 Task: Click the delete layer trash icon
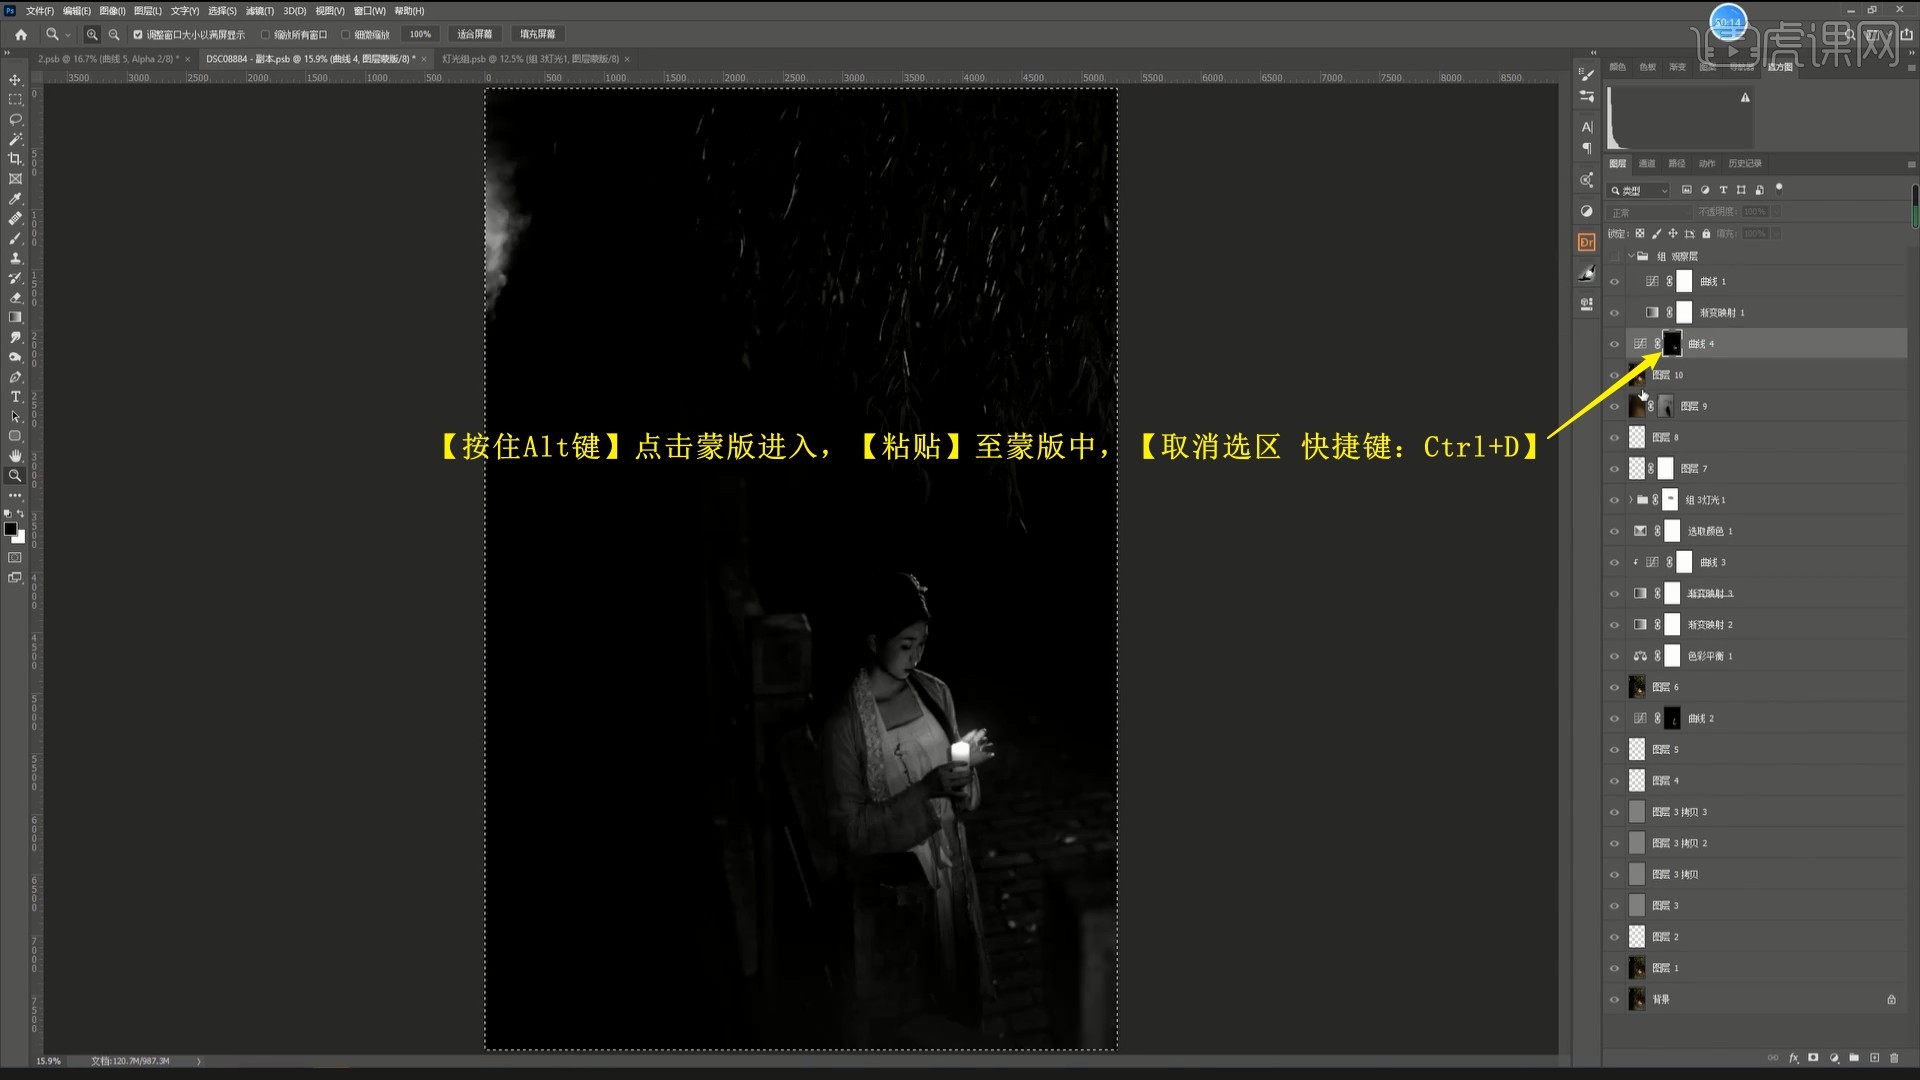[x=1894, y=1057]
